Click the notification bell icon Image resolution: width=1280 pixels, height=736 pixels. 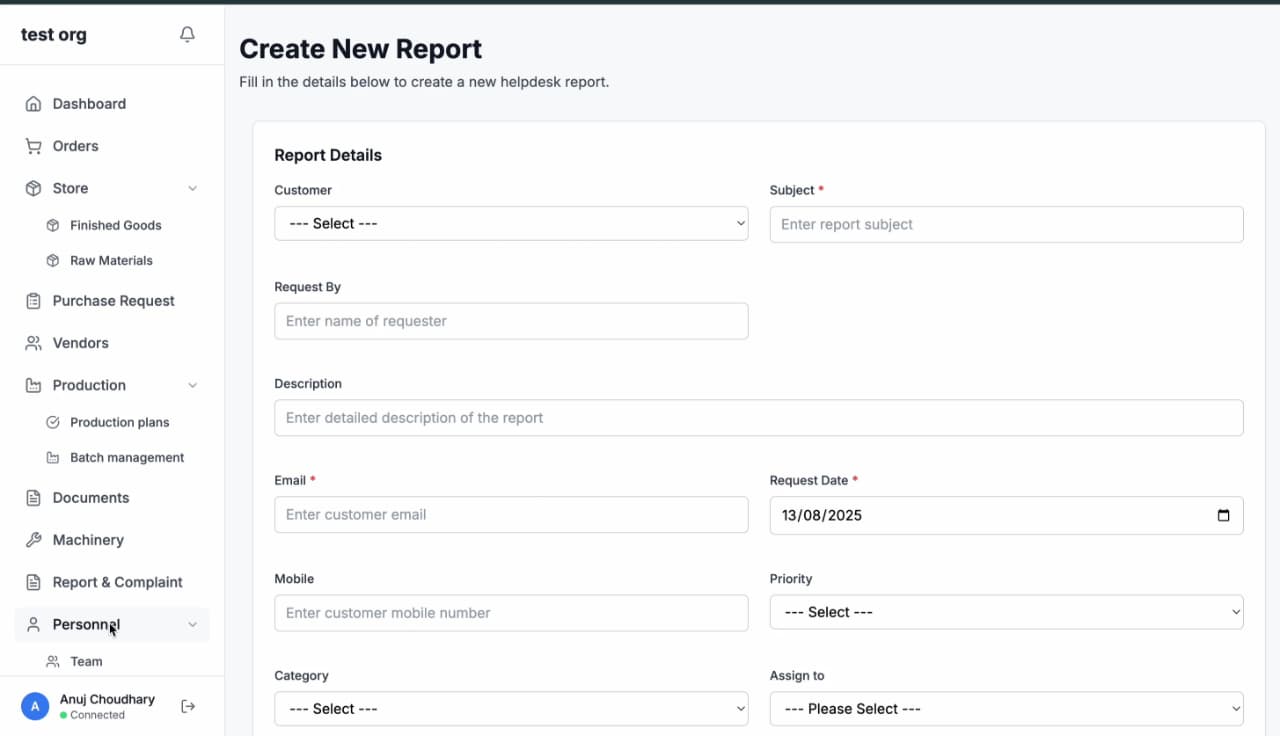point(187,35)
